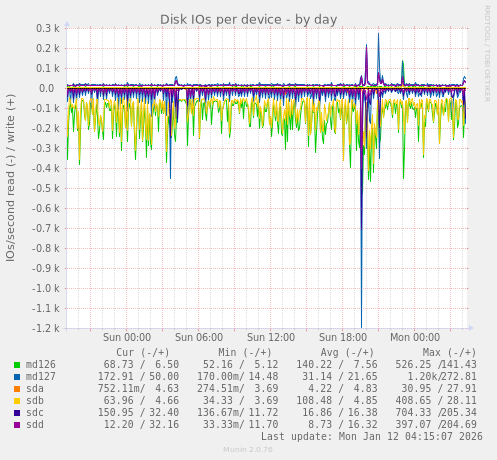This screenshot has height=460, width=497.
Task: Click the 'Max (-/+)' column header
Action: coord(449,353)
